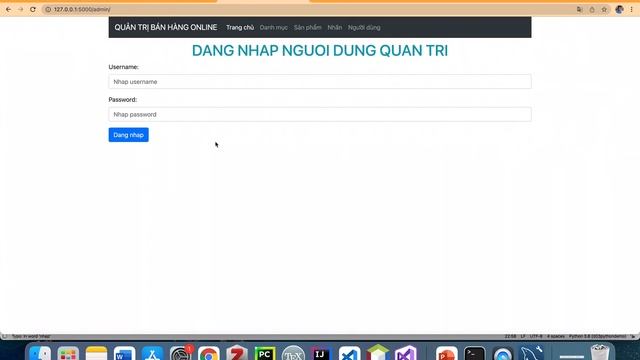Open the TeX app from the Dock
Image resolution: width=640 pixels, height=360 pixels.
coord(293,353)
